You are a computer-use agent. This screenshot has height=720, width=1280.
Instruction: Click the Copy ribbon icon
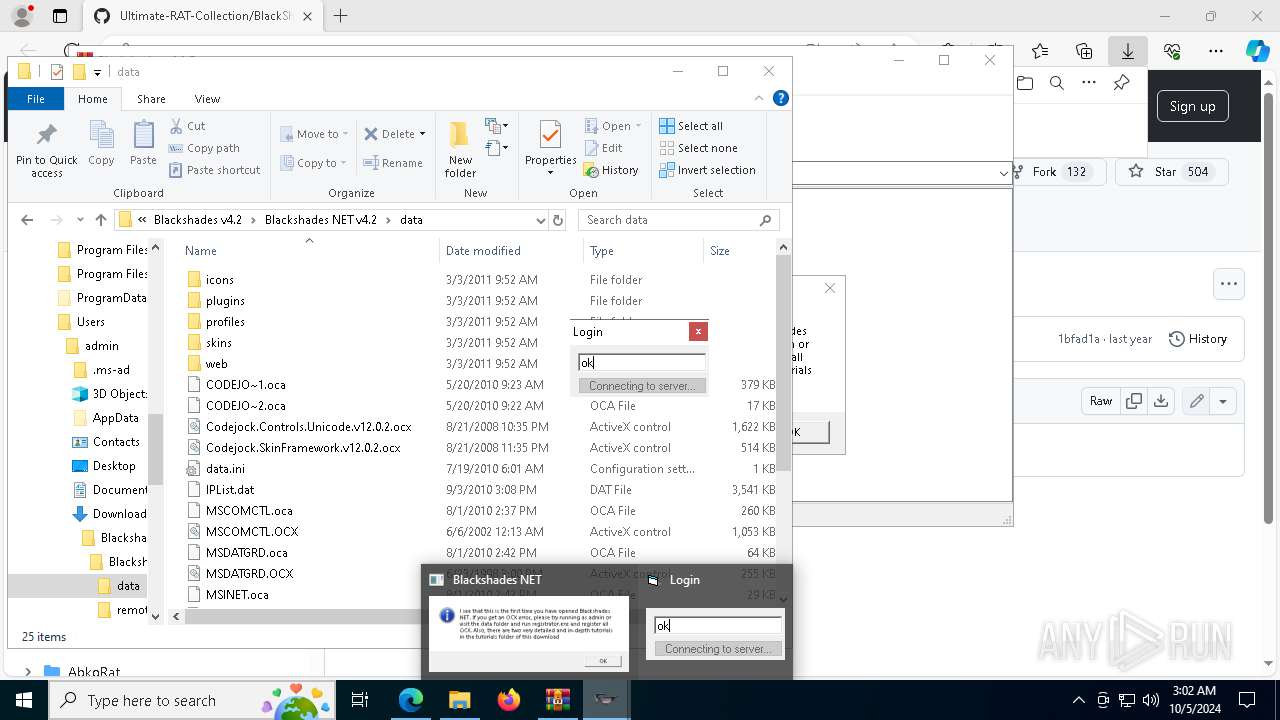point(101,144)
